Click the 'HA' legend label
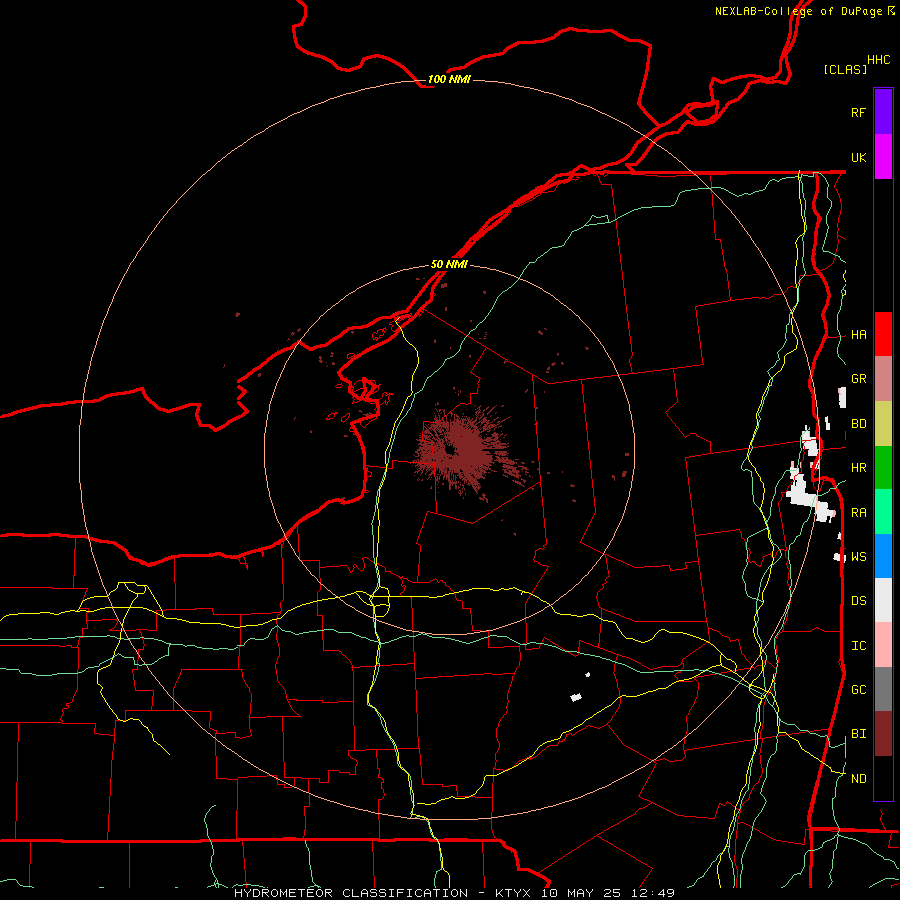Screen dimensions: 900x900 pos(858,334)
